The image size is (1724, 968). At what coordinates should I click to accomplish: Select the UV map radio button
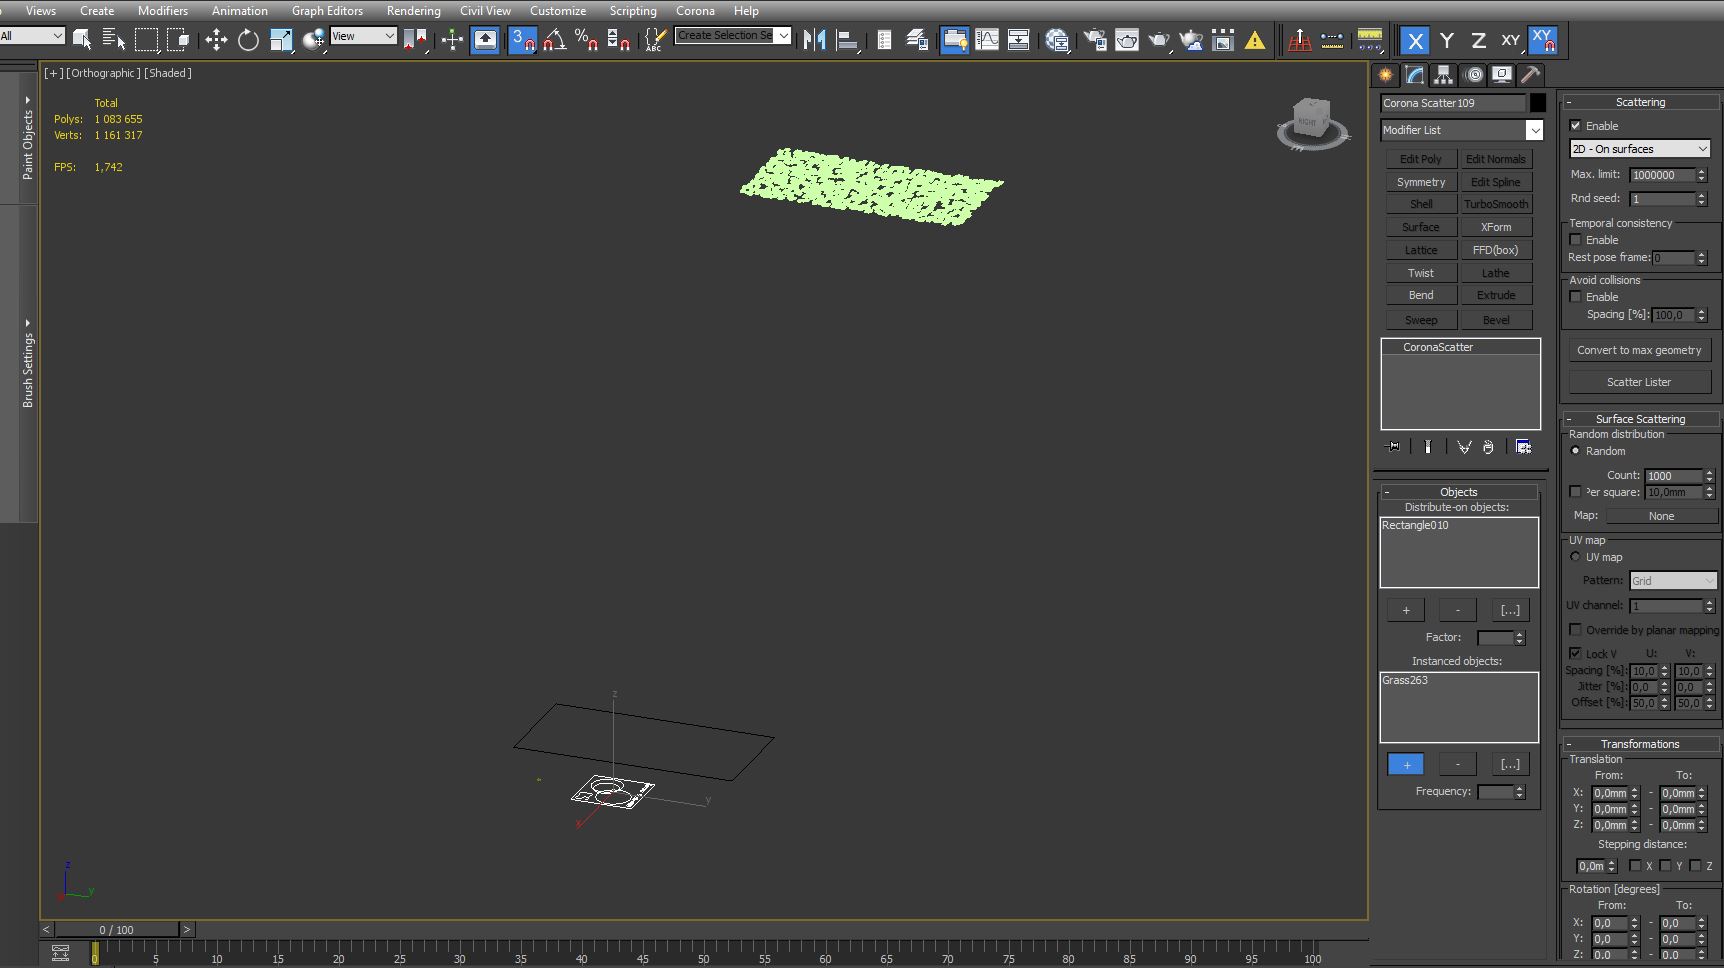(1576, 557)
